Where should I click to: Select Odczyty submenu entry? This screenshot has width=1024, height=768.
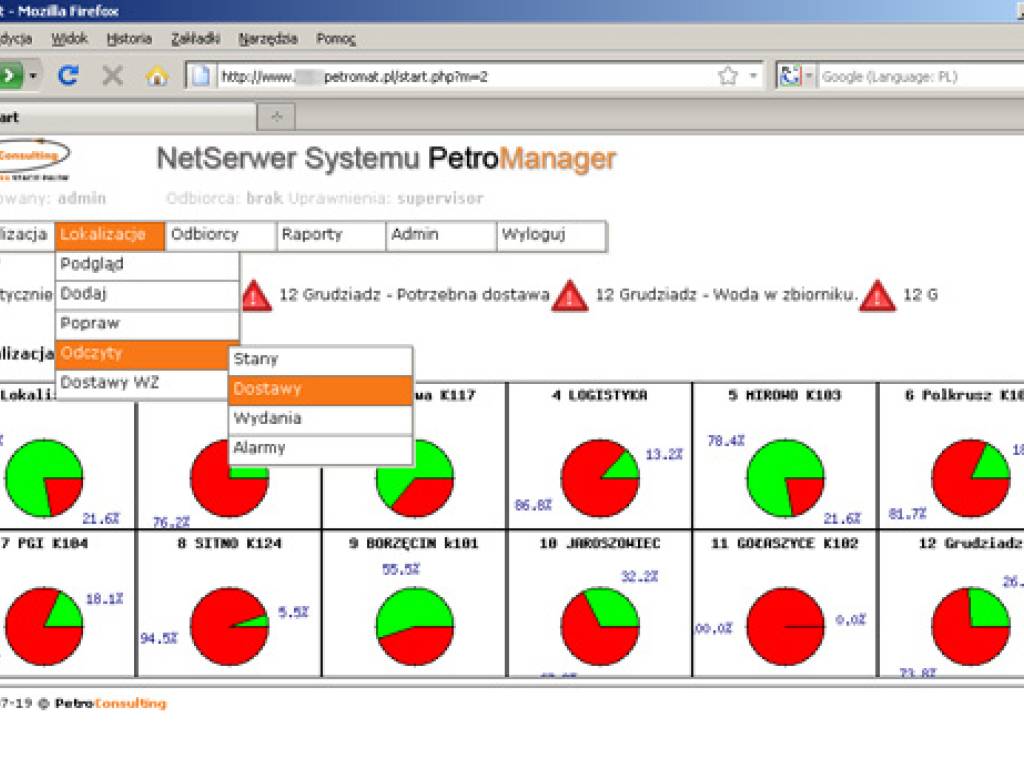pyautogui.click(x=142, y=354)
